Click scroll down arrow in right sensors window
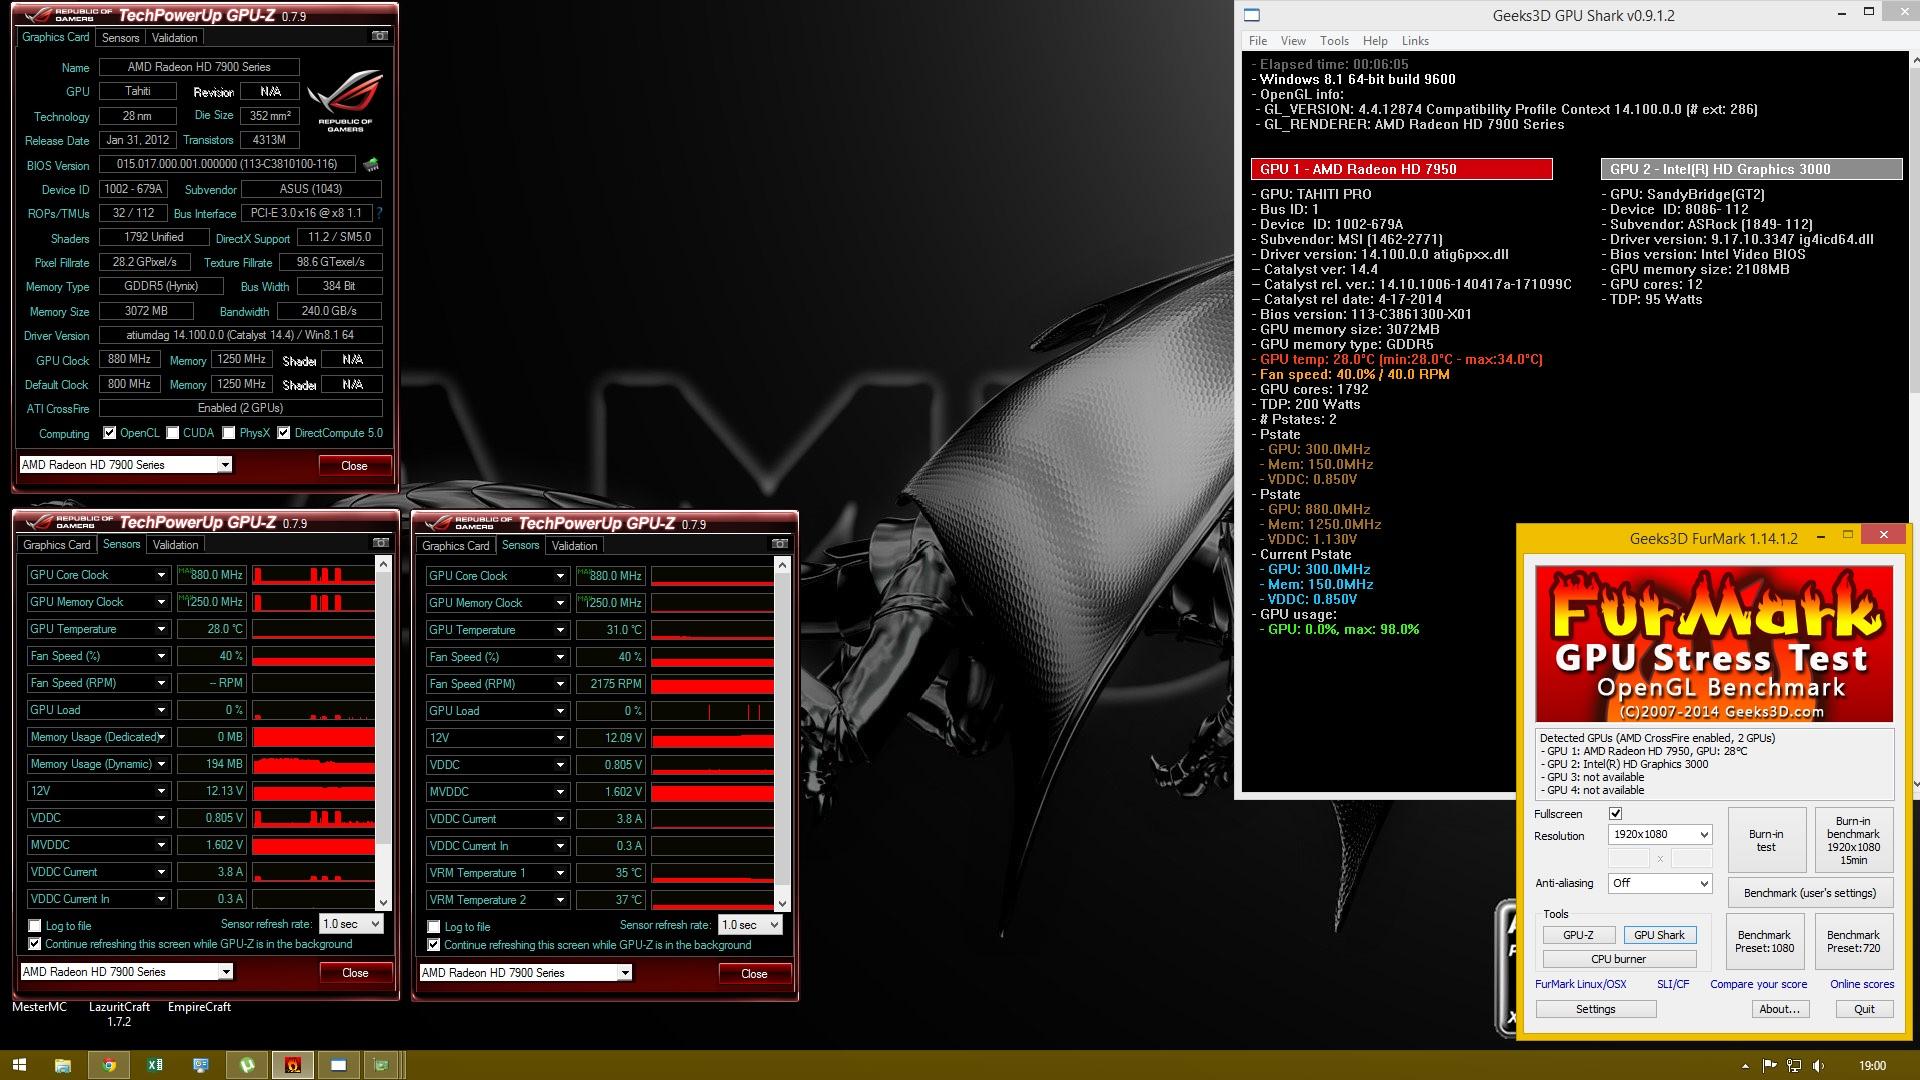Image resolution: width=1920 pixels, height=1080 pixels. [x=782, y=903]
